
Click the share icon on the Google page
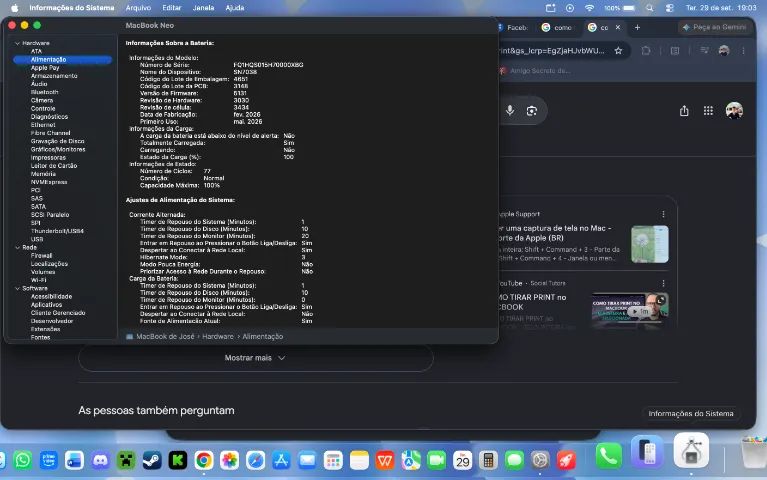tap(684, 111)
